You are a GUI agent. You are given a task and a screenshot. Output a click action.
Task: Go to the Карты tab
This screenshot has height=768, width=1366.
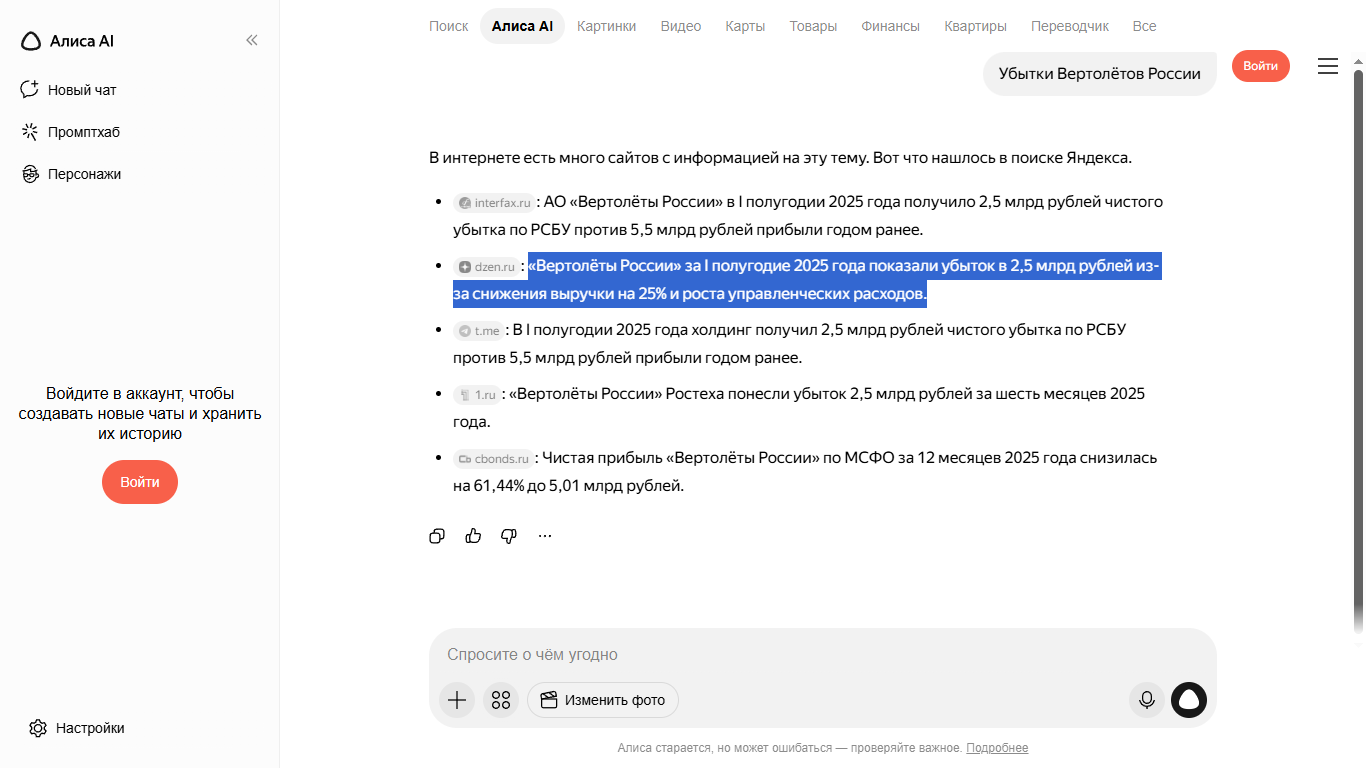tap(745, 26)
